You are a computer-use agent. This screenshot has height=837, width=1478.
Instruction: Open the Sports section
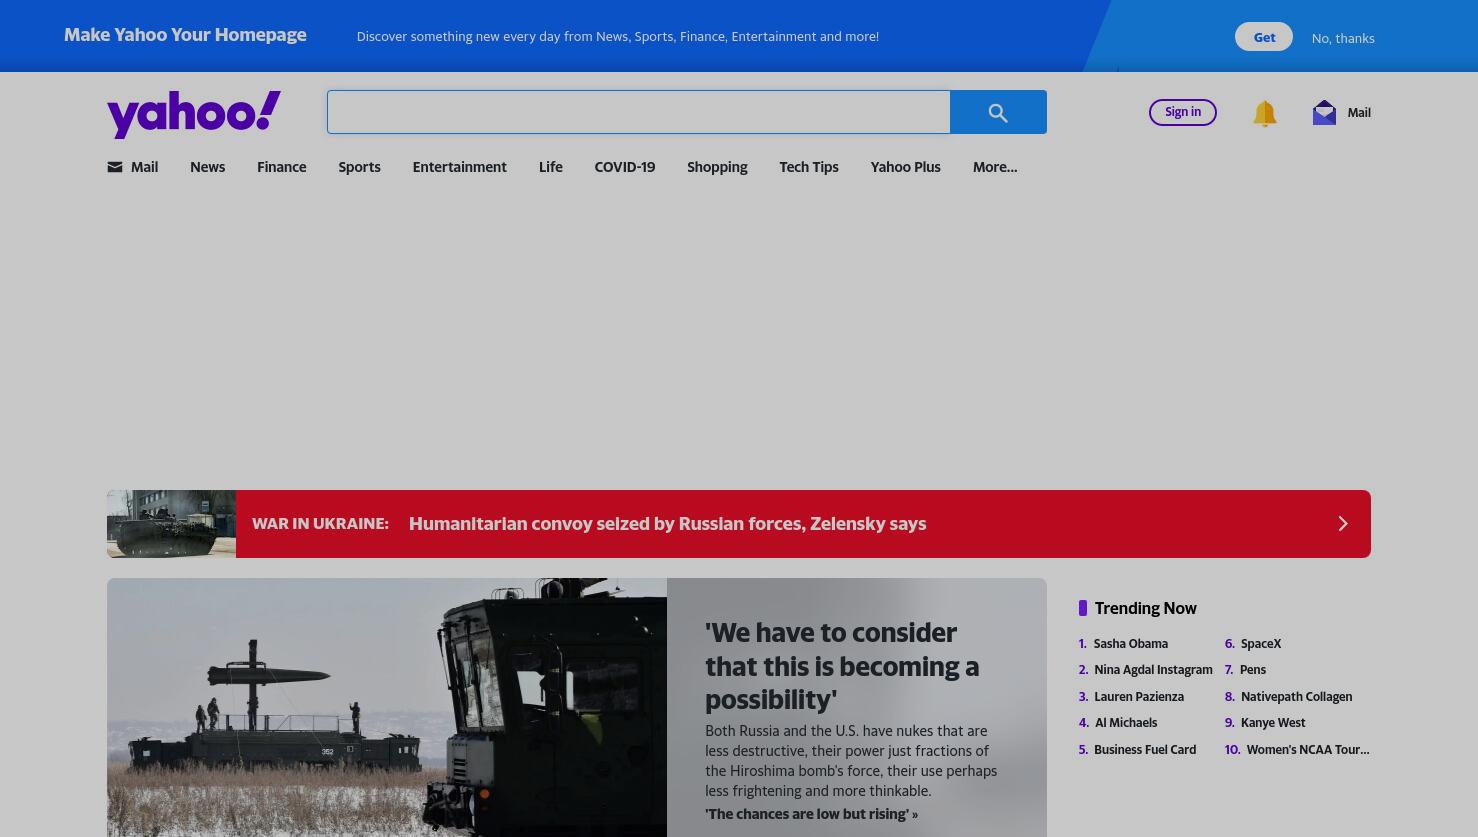click(359, 167)
